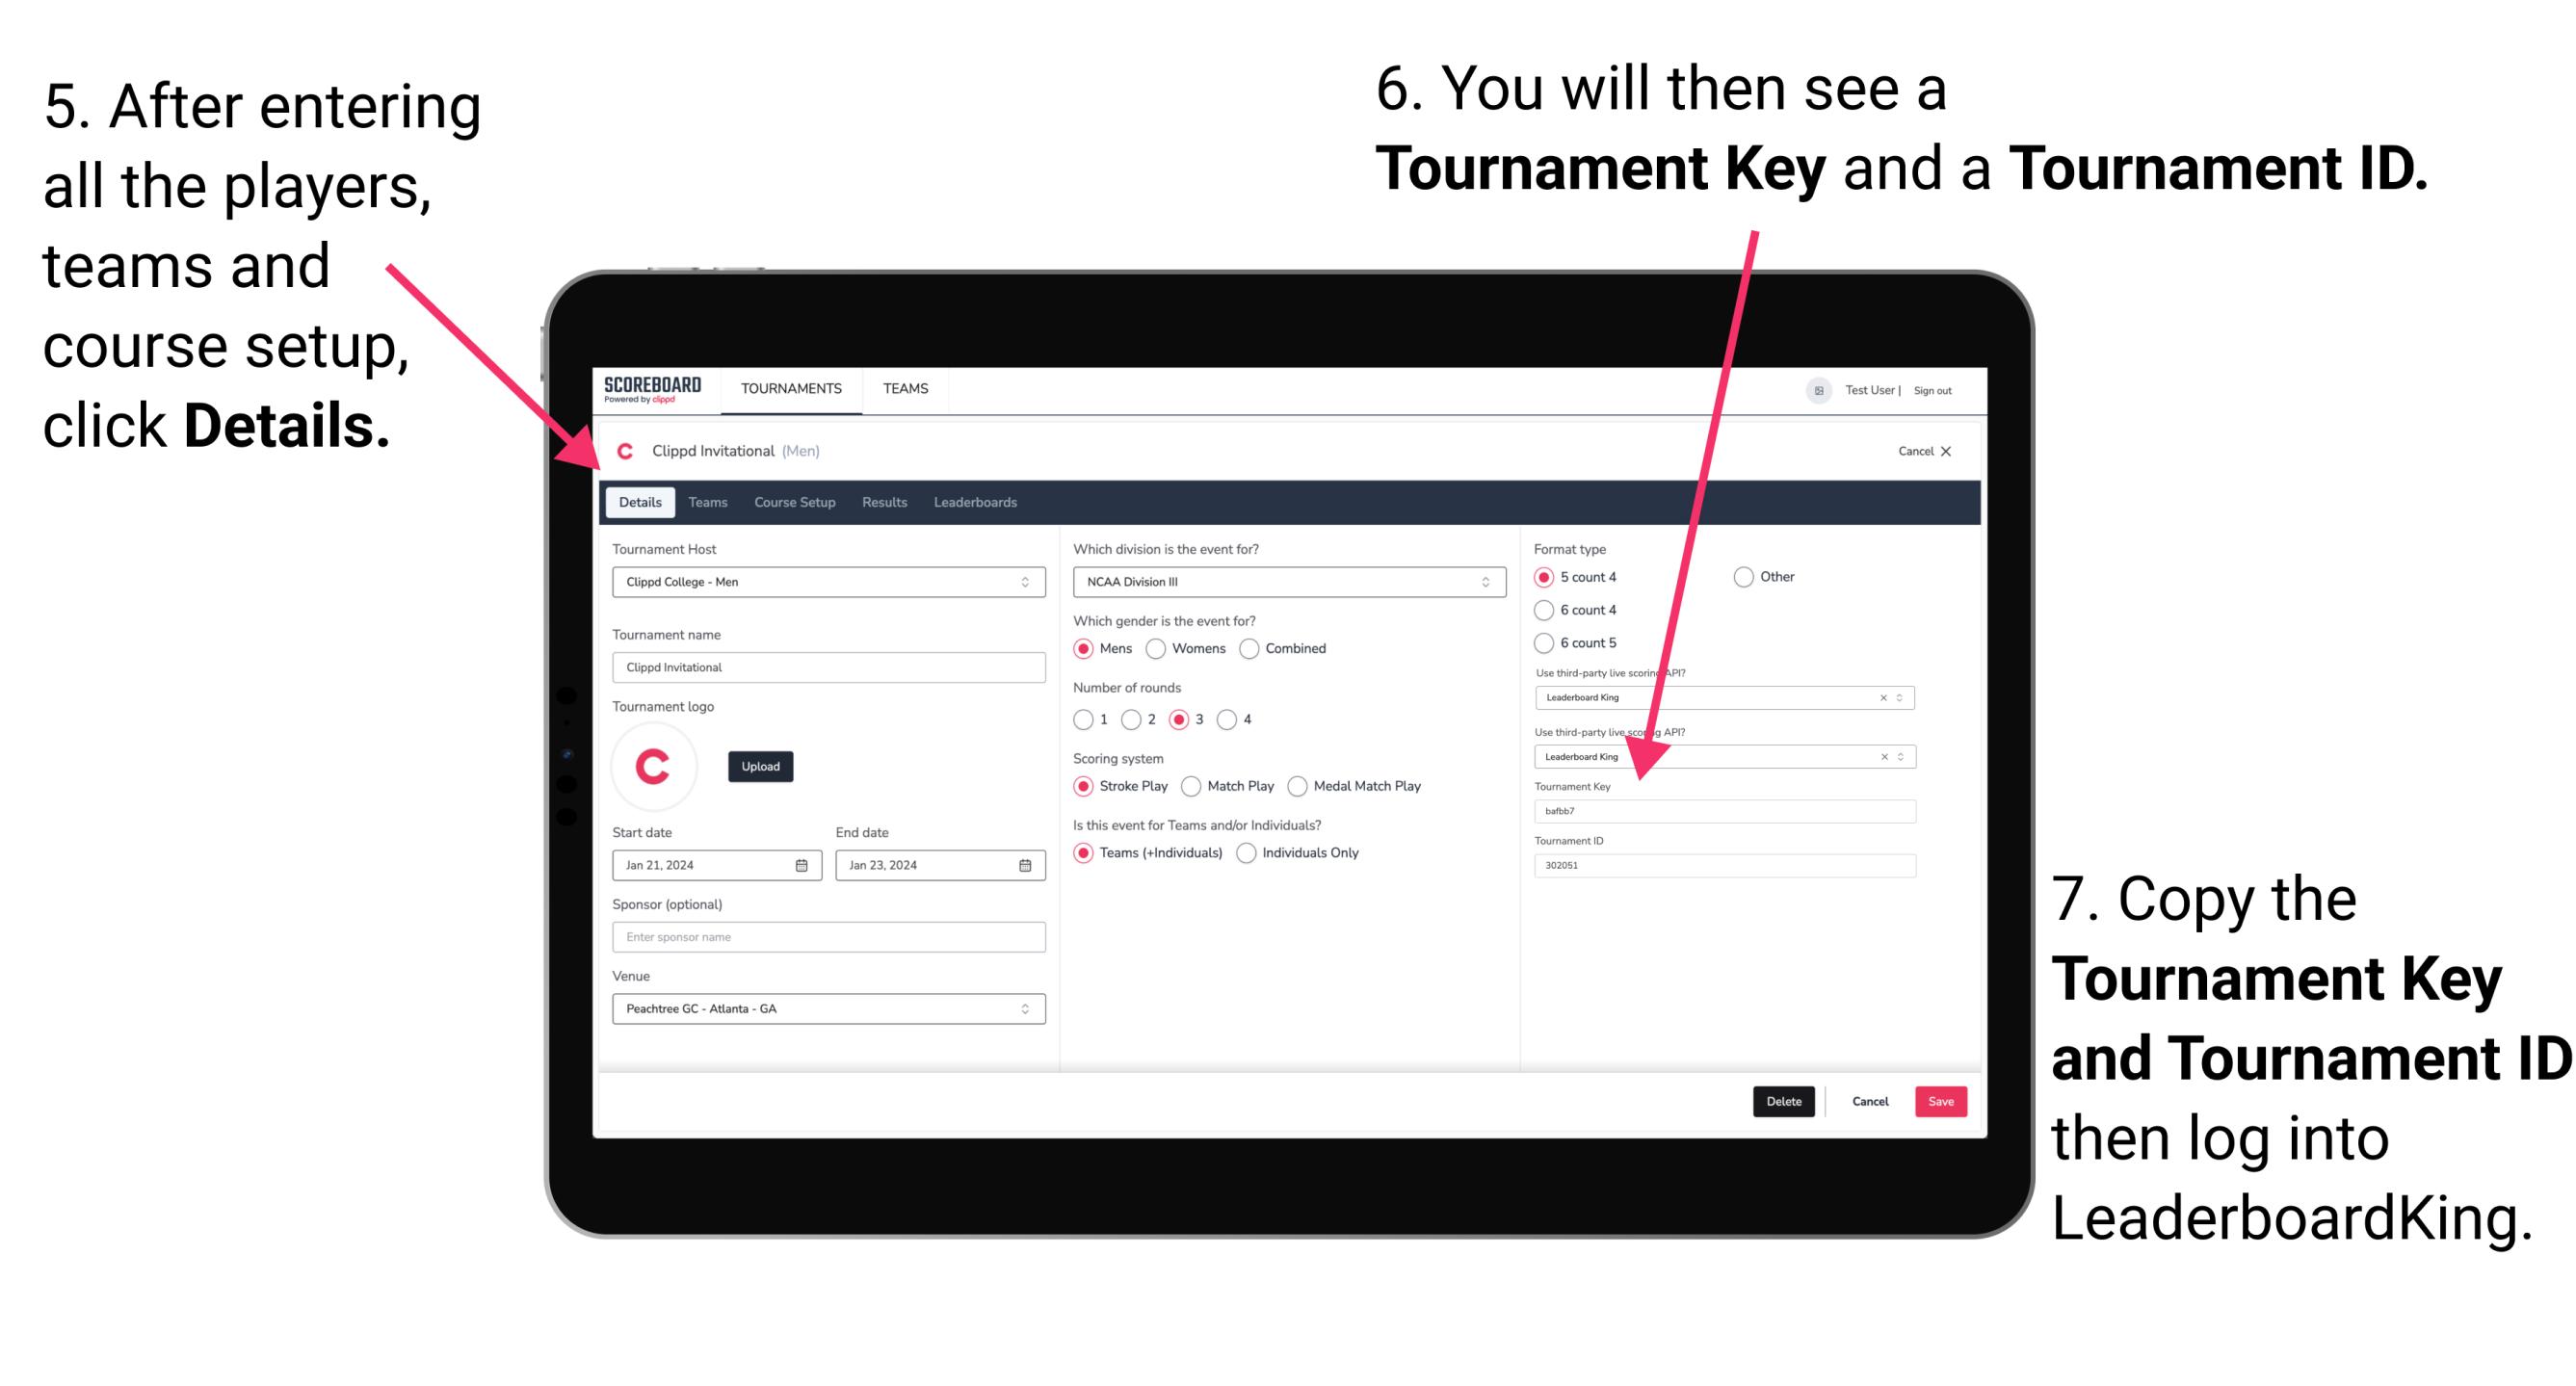Viewport: 2576px width, 1386px height.
Task: Click the start date calendar icon
Action: tap(802, 865)
